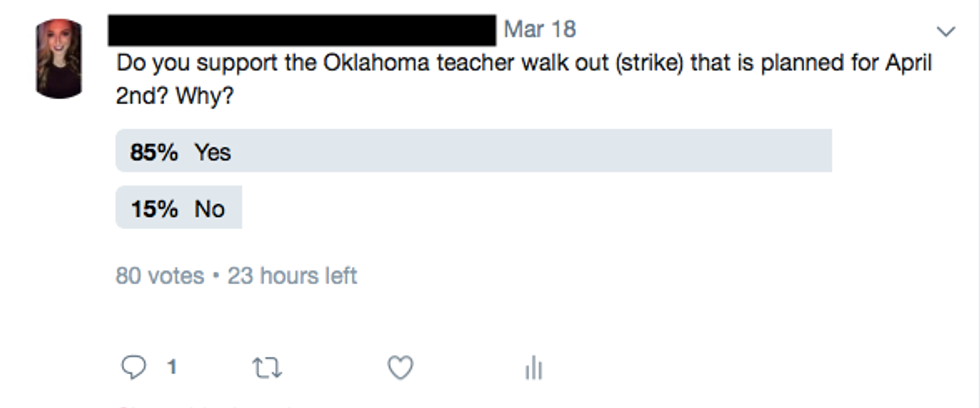Open the redacted author name
Viewport: 980px width, 408px height.
[x=306, y=29]
